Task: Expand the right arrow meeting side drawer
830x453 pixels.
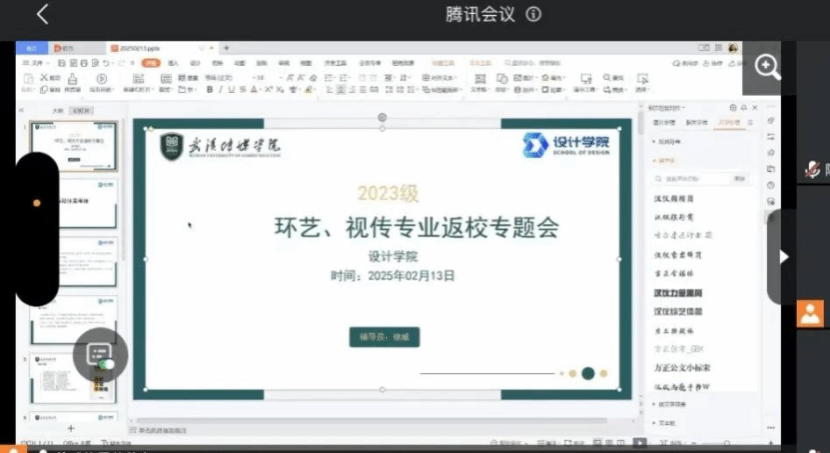Action: (783, 257)
